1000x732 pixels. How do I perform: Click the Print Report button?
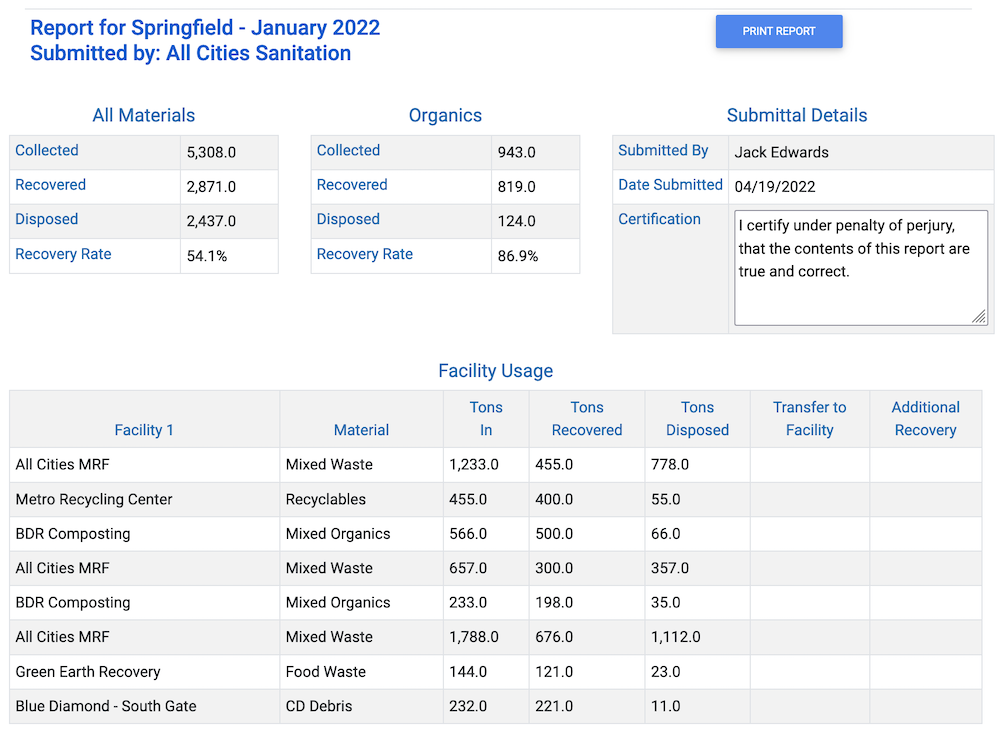click(x=779, y=31)
